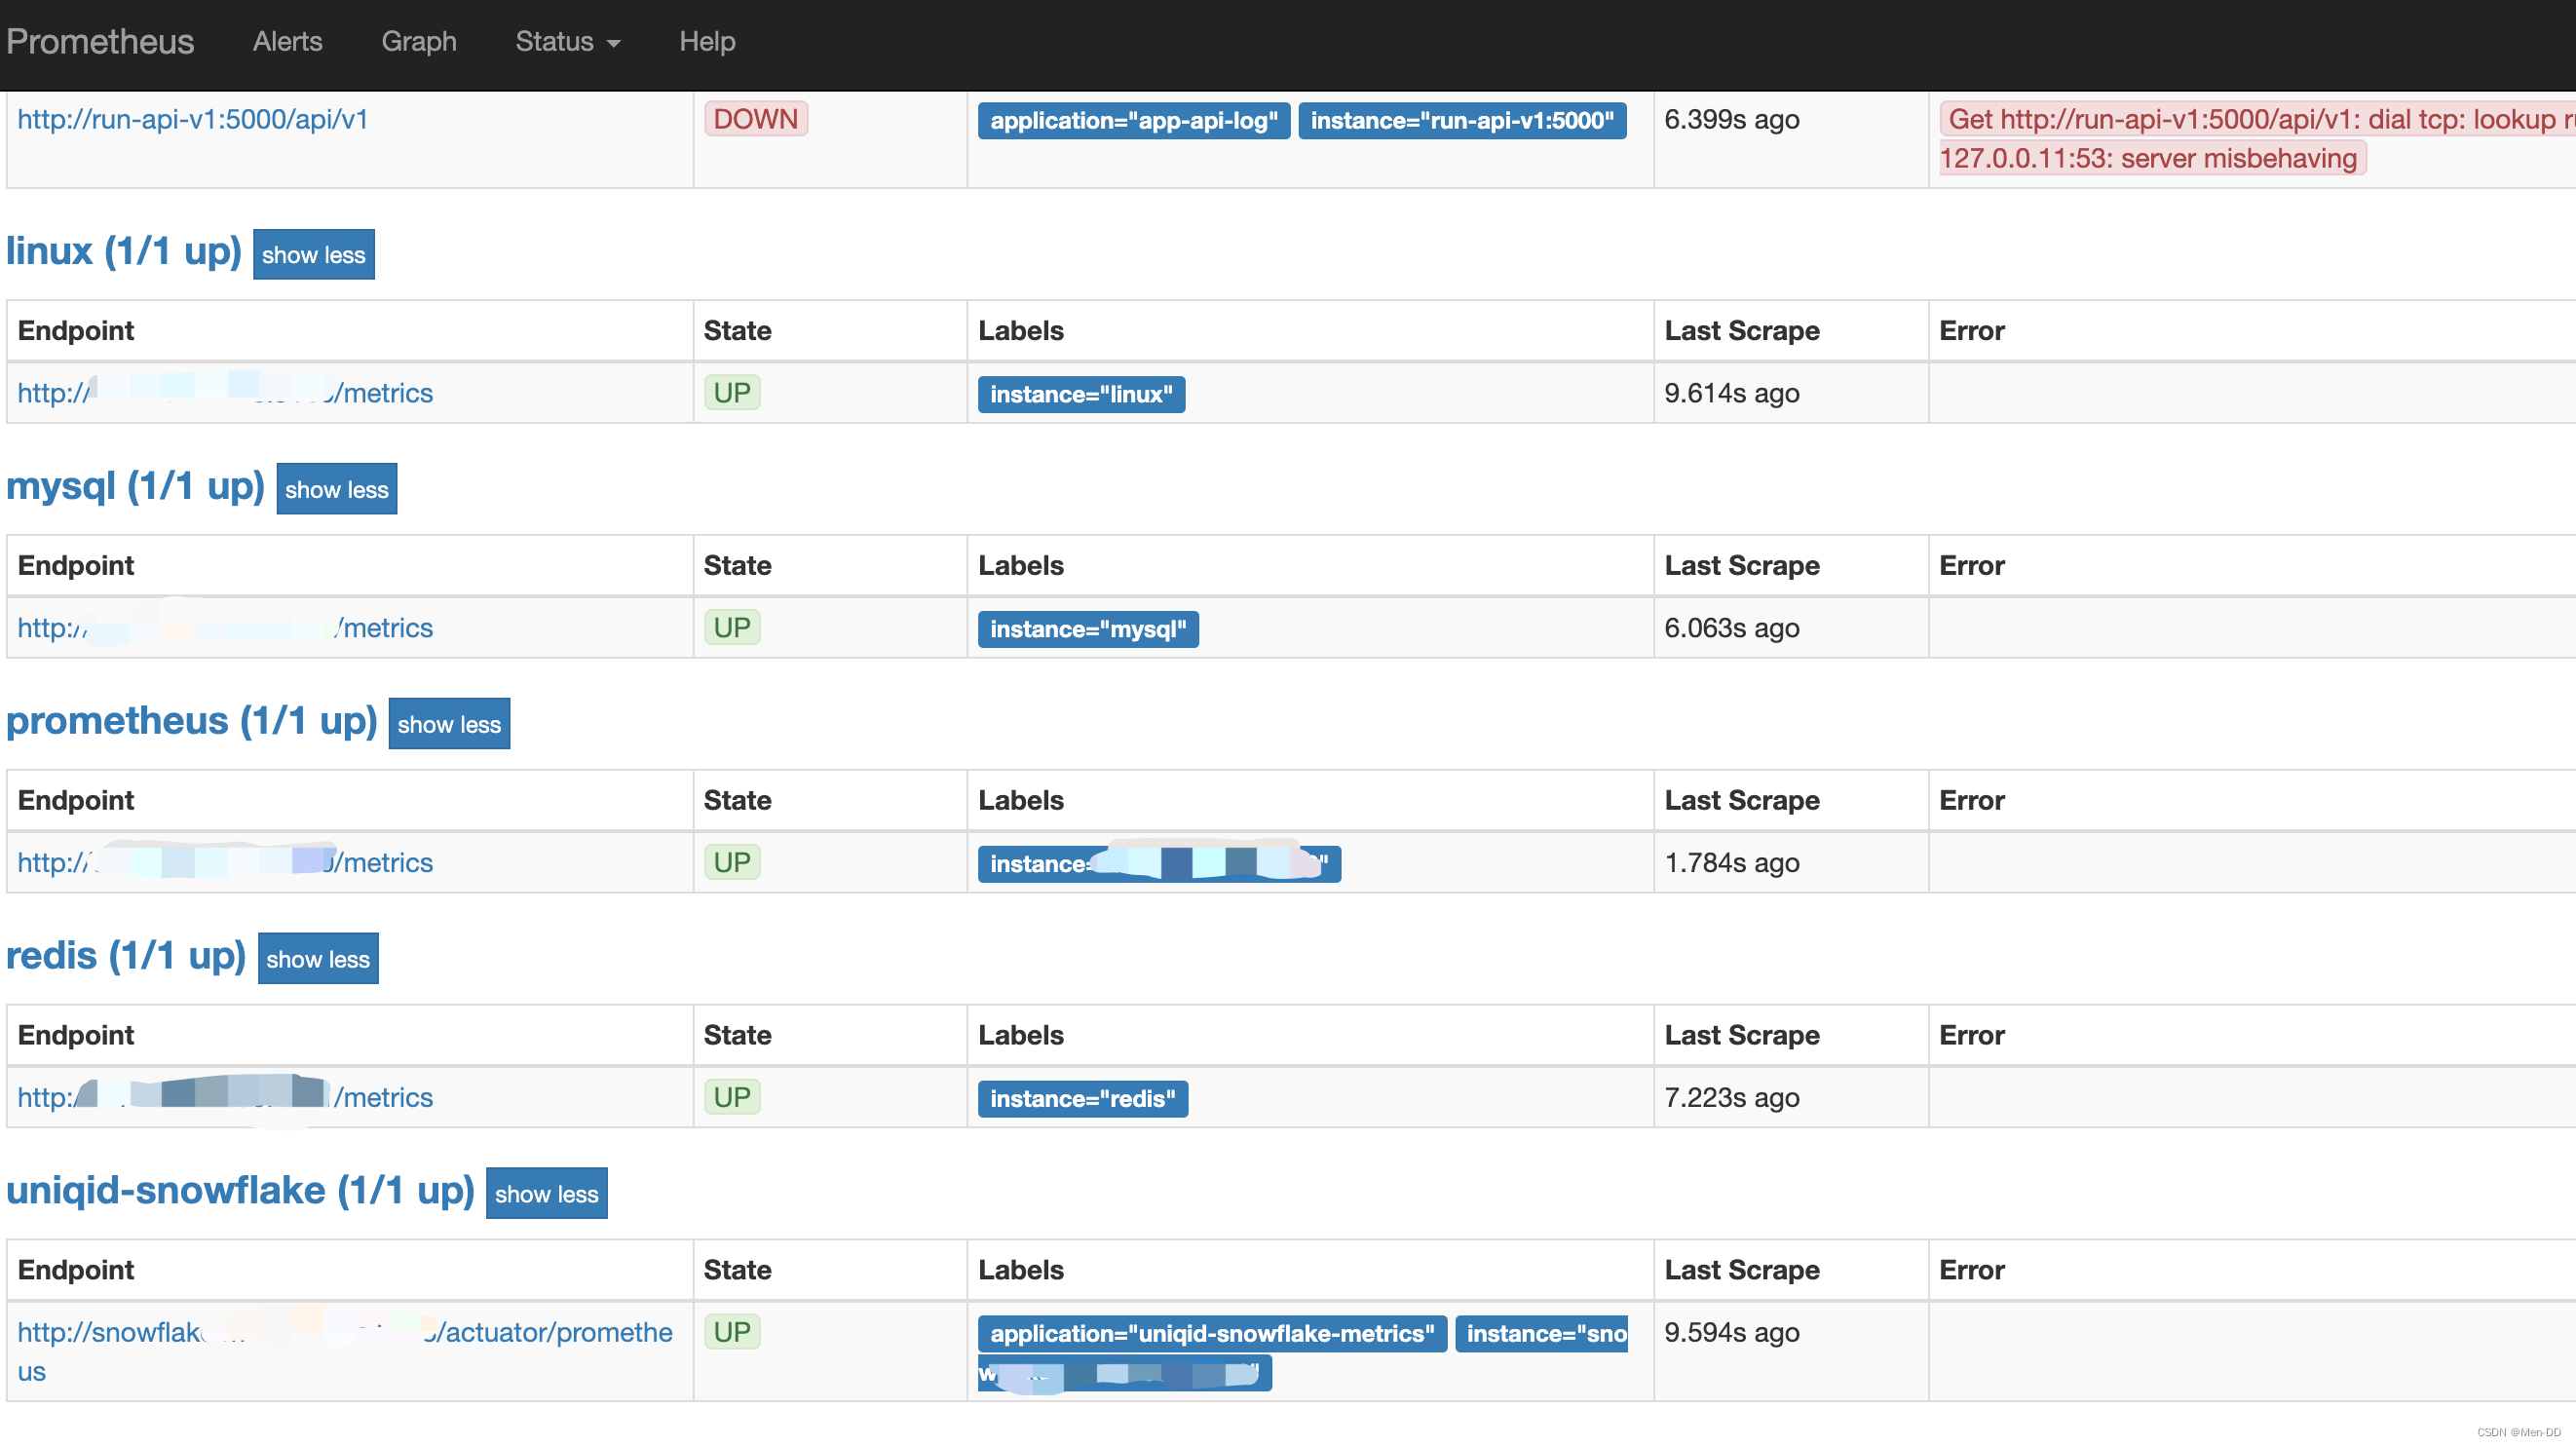Collapse the redis targets with show less
Screen dimensions: 2576x1446
tap(317, 958)
